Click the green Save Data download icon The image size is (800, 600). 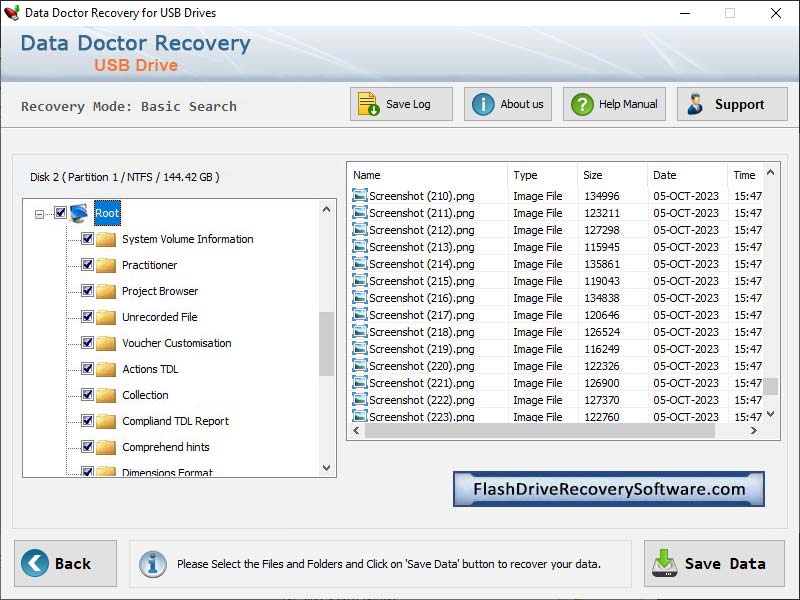click(663, 563)
